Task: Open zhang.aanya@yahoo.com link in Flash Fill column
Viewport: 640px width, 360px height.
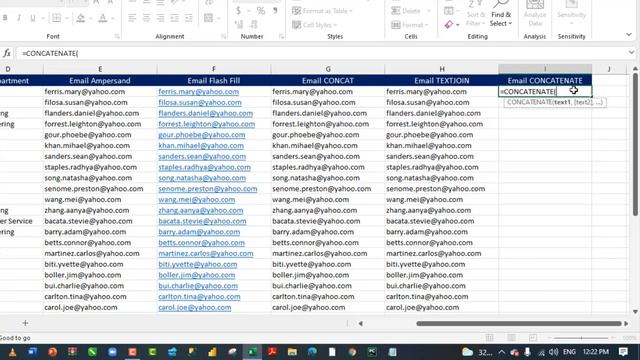Action: (x=201, y=210)
